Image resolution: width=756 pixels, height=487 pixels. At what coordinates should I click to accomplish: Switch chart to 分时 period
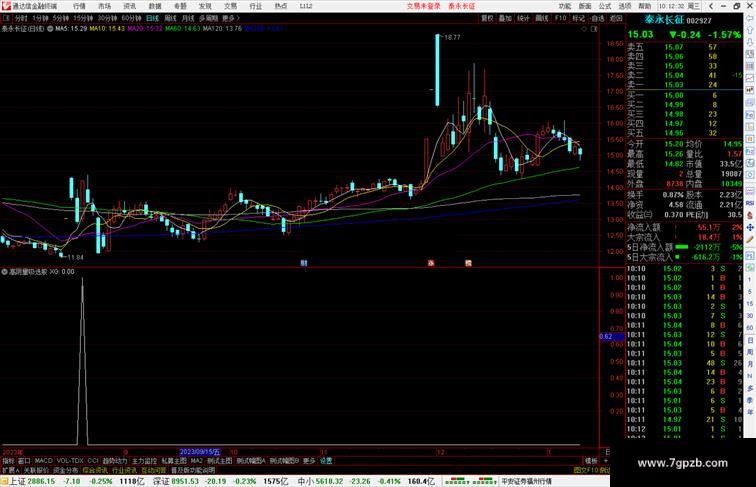(x=21, y=18)
